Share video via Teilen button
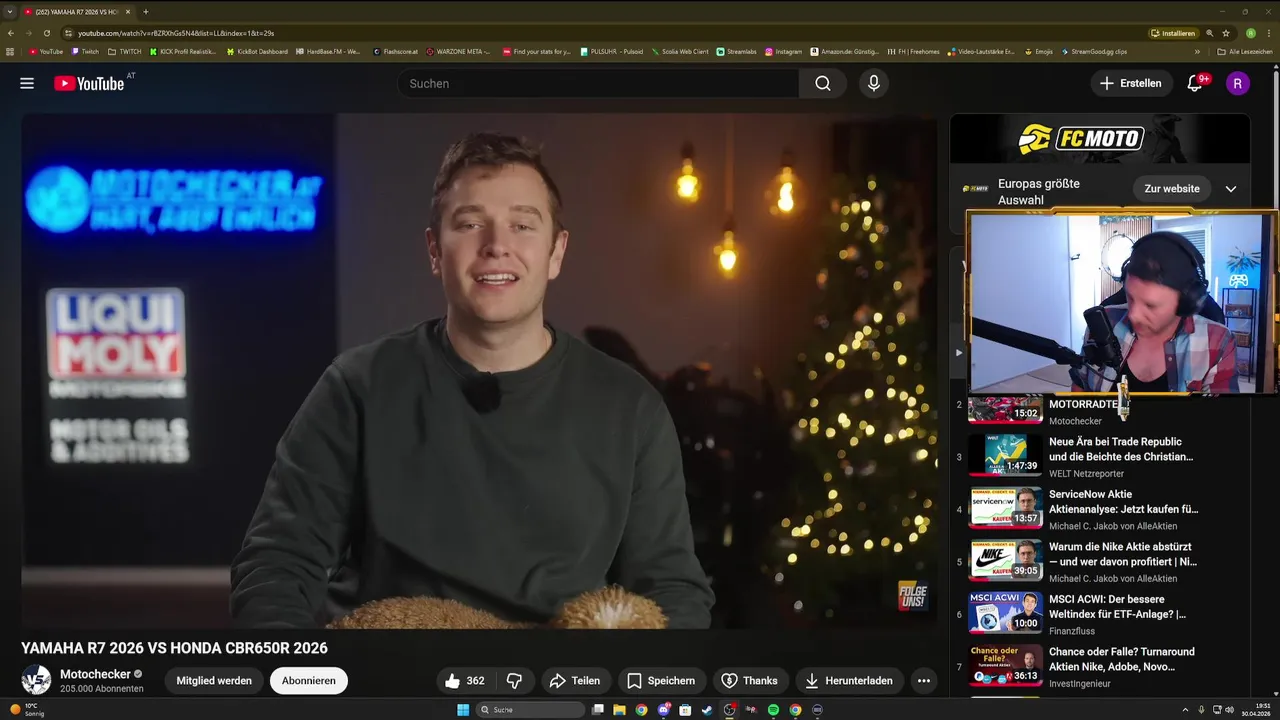 coord(575,681)
